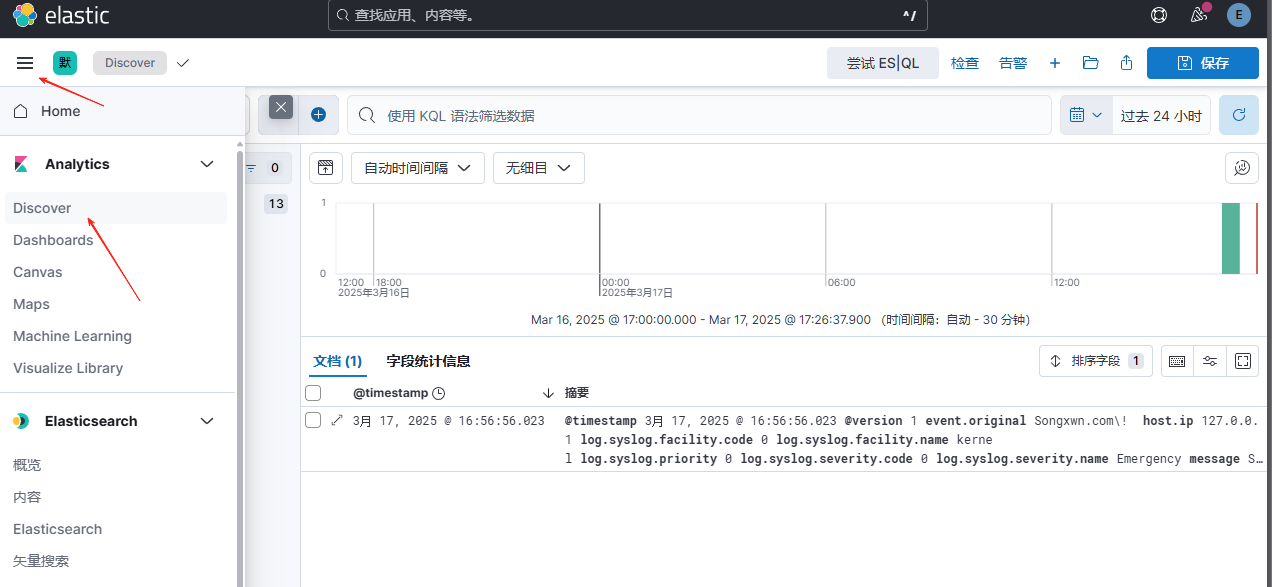Hide the chart toggle icon
Image resolution: width=1272 pixels, height=587 pixels.
tap(326, 168)
